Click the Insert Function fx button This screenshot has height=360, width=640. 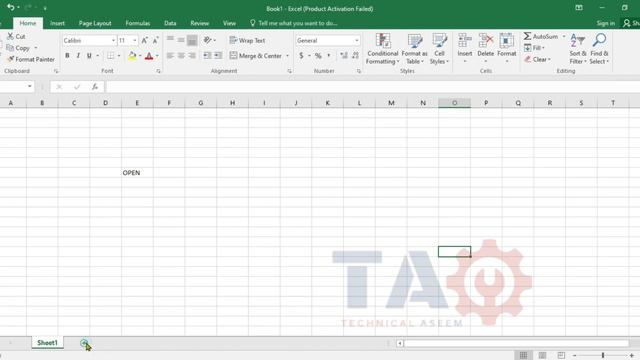pos(95,87)
